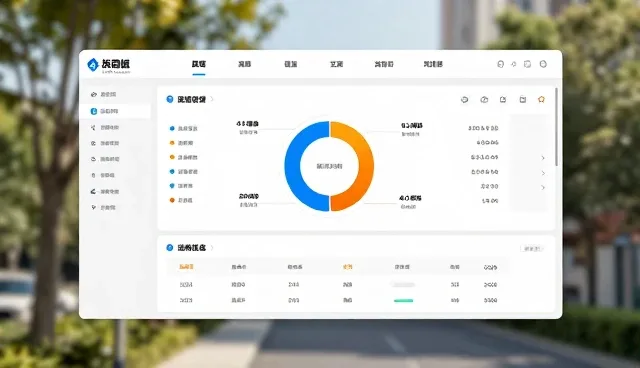Expand the middle chevron in the values column
The width and height of the screenshot is (640, 368).
pyautogui.click(x=543, y=173)
